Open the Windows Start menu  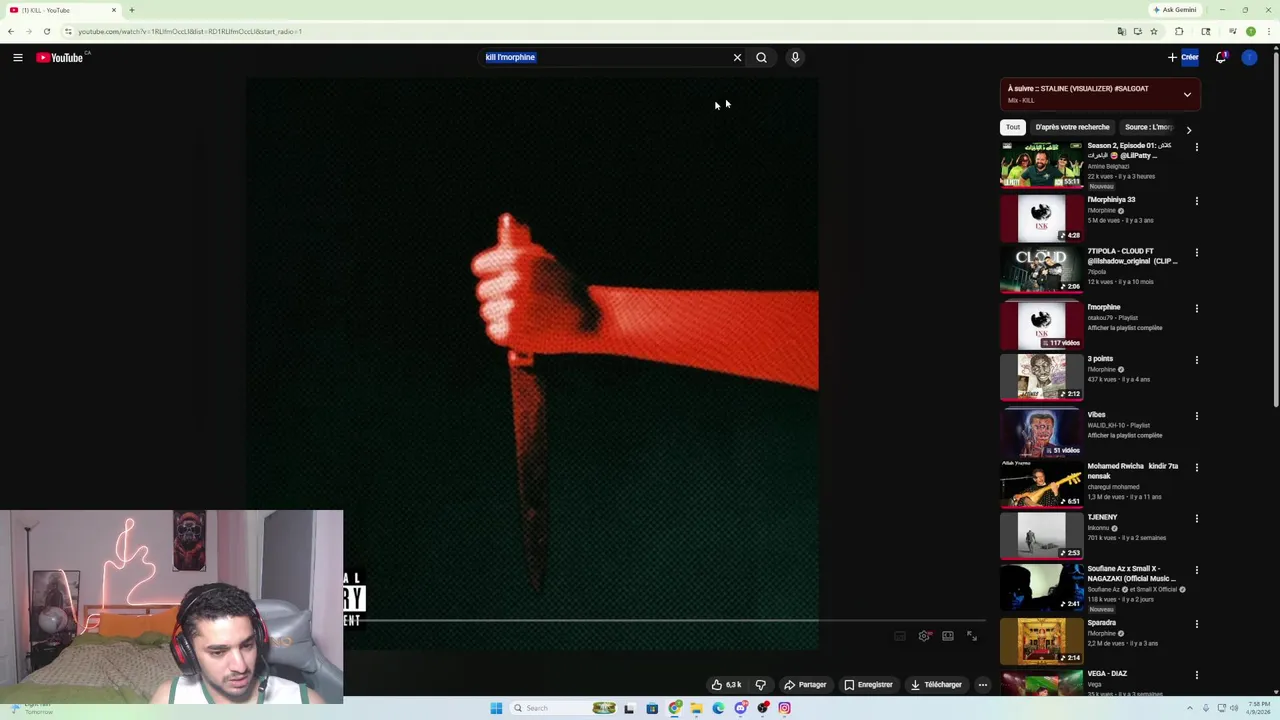pyautogui.click(x=496, y=708)
